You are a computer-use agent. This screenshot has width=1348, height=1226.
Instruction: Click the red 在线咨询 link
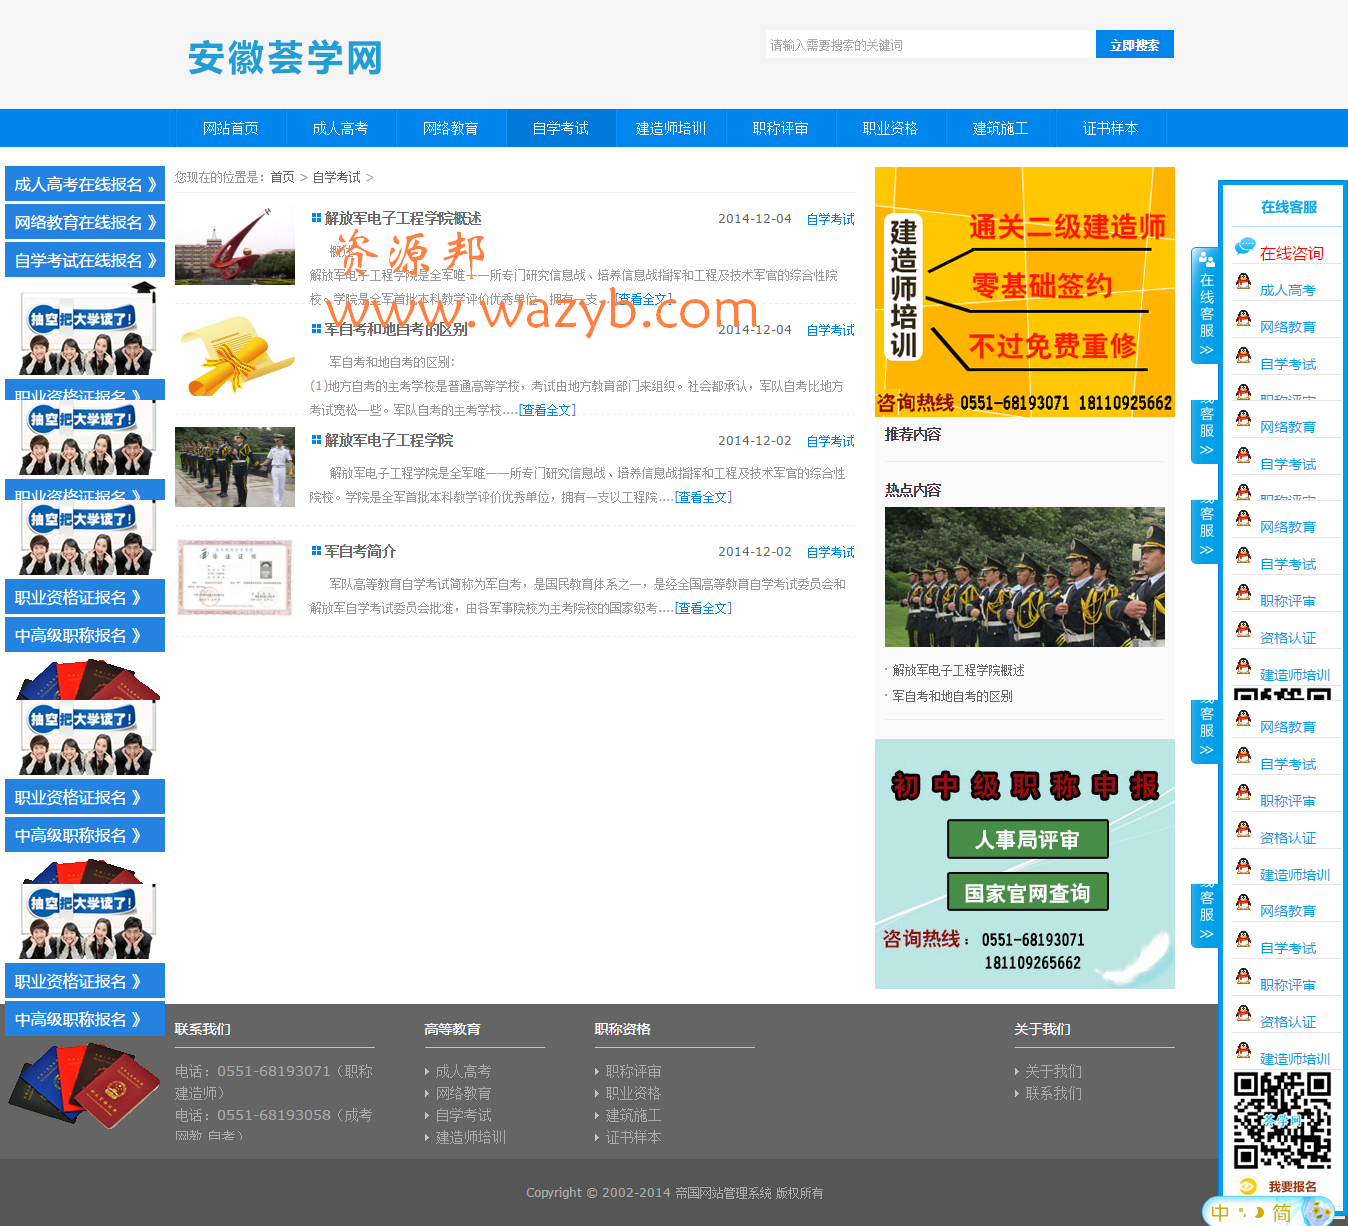pos(1291,253)
